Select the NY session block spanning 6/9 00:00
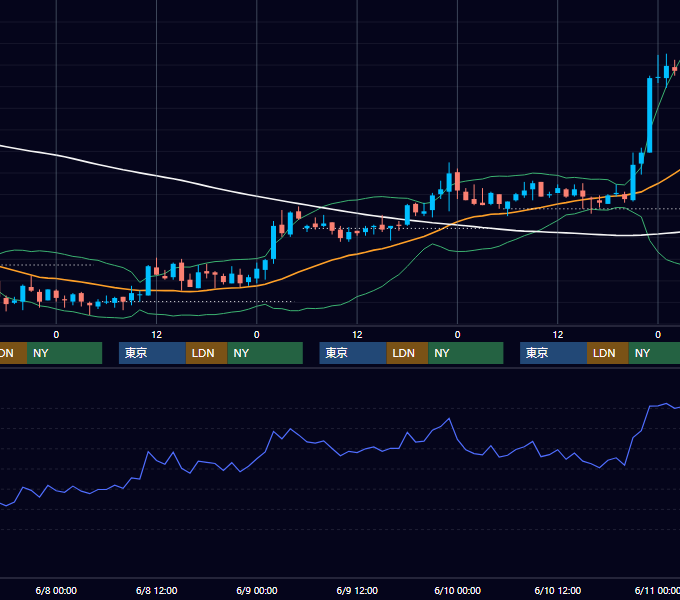This screenshot has height=600, width=680. click(x=265, y=353)
